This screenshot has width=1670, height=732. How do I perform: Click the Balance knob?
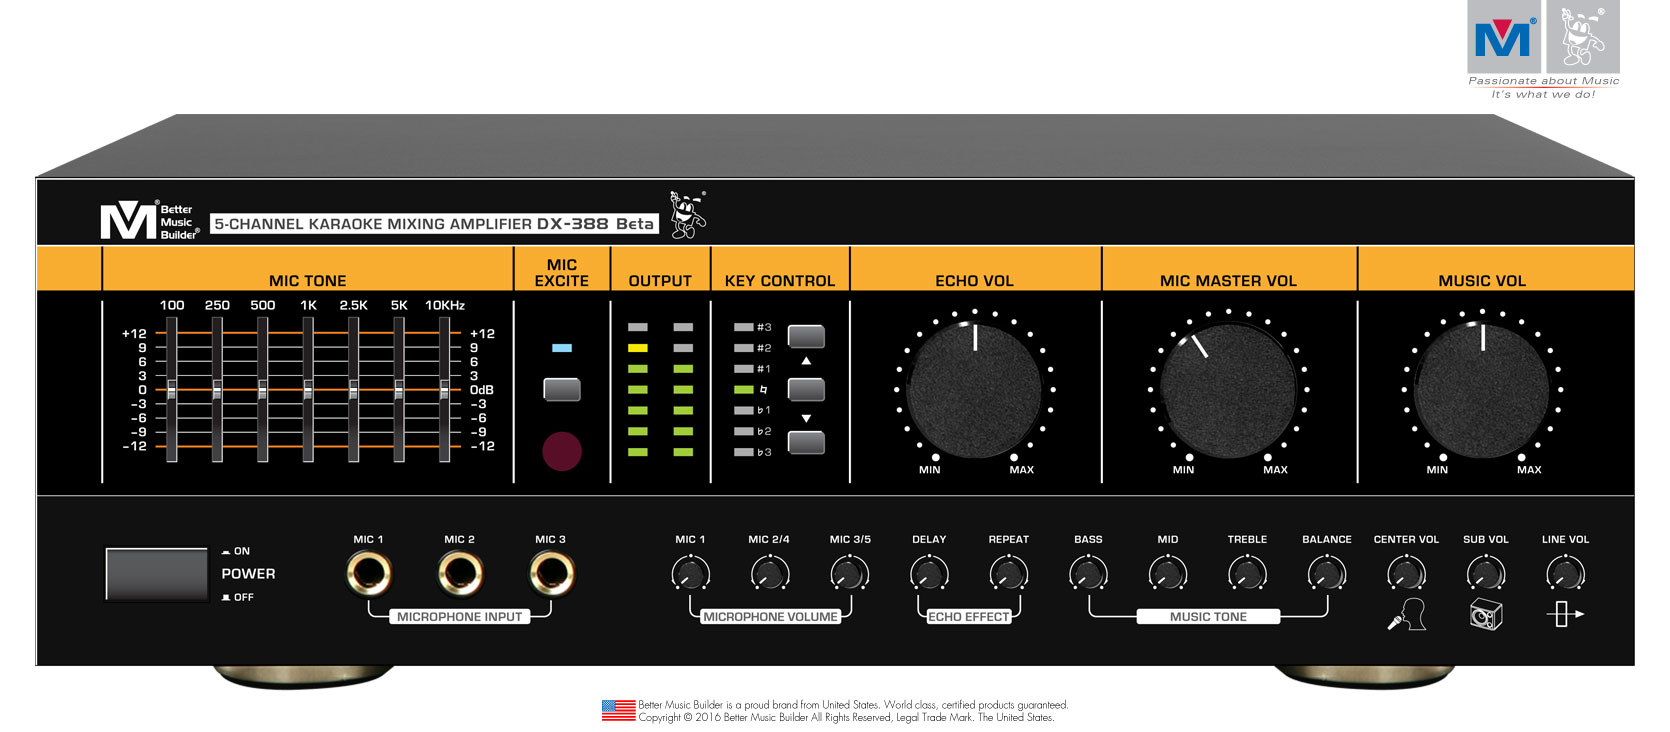(1327, 574)
